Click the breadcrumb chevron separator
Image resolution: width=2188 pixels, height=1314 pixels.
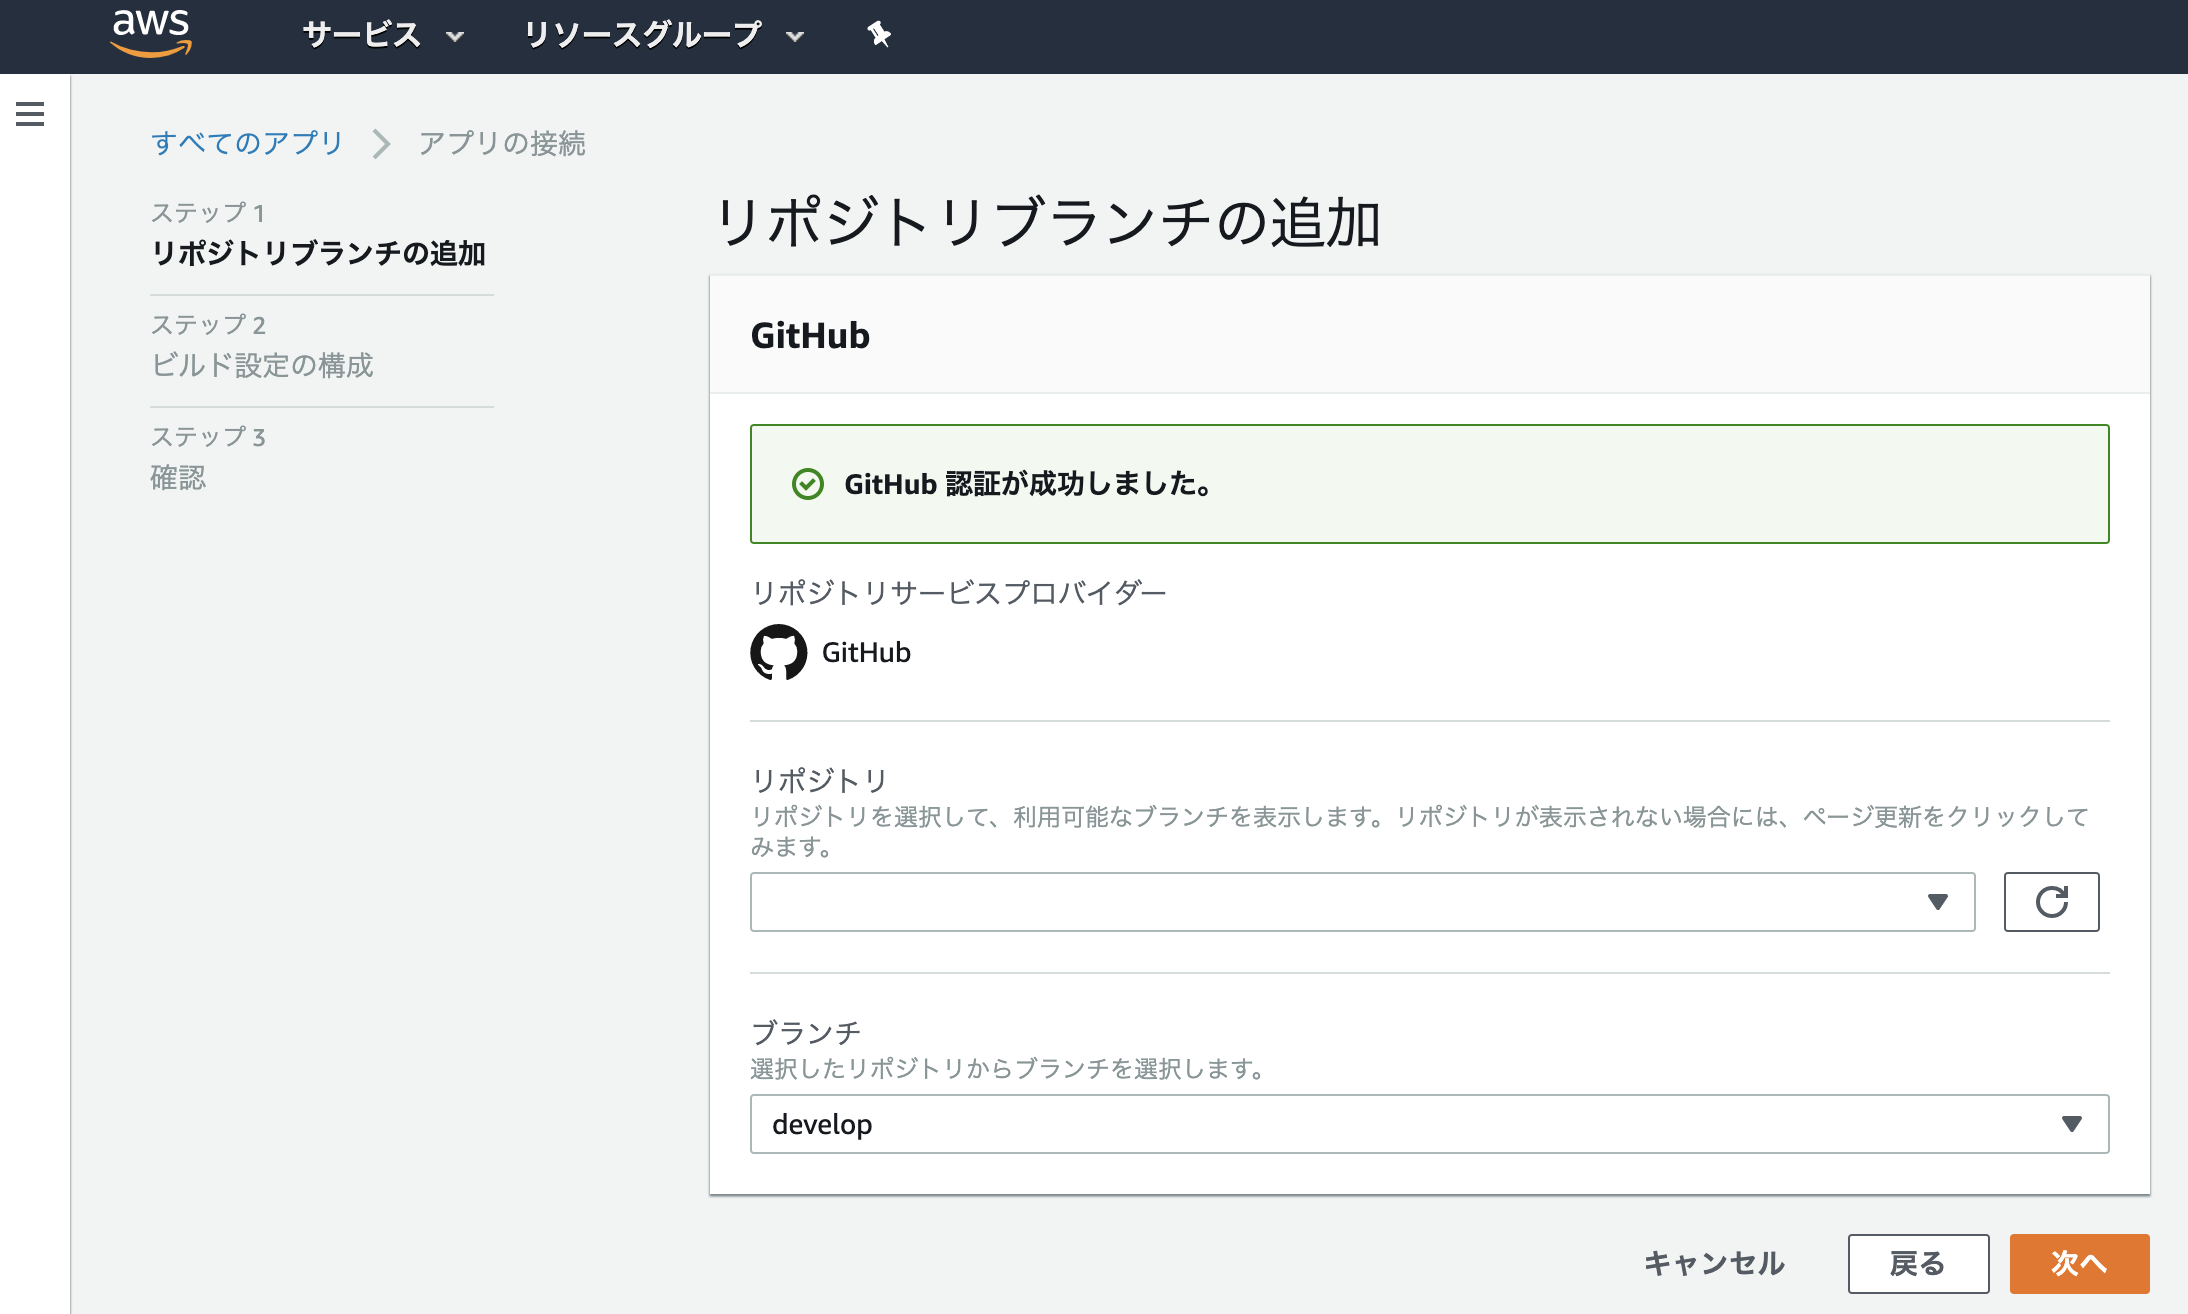coord(380,143)
